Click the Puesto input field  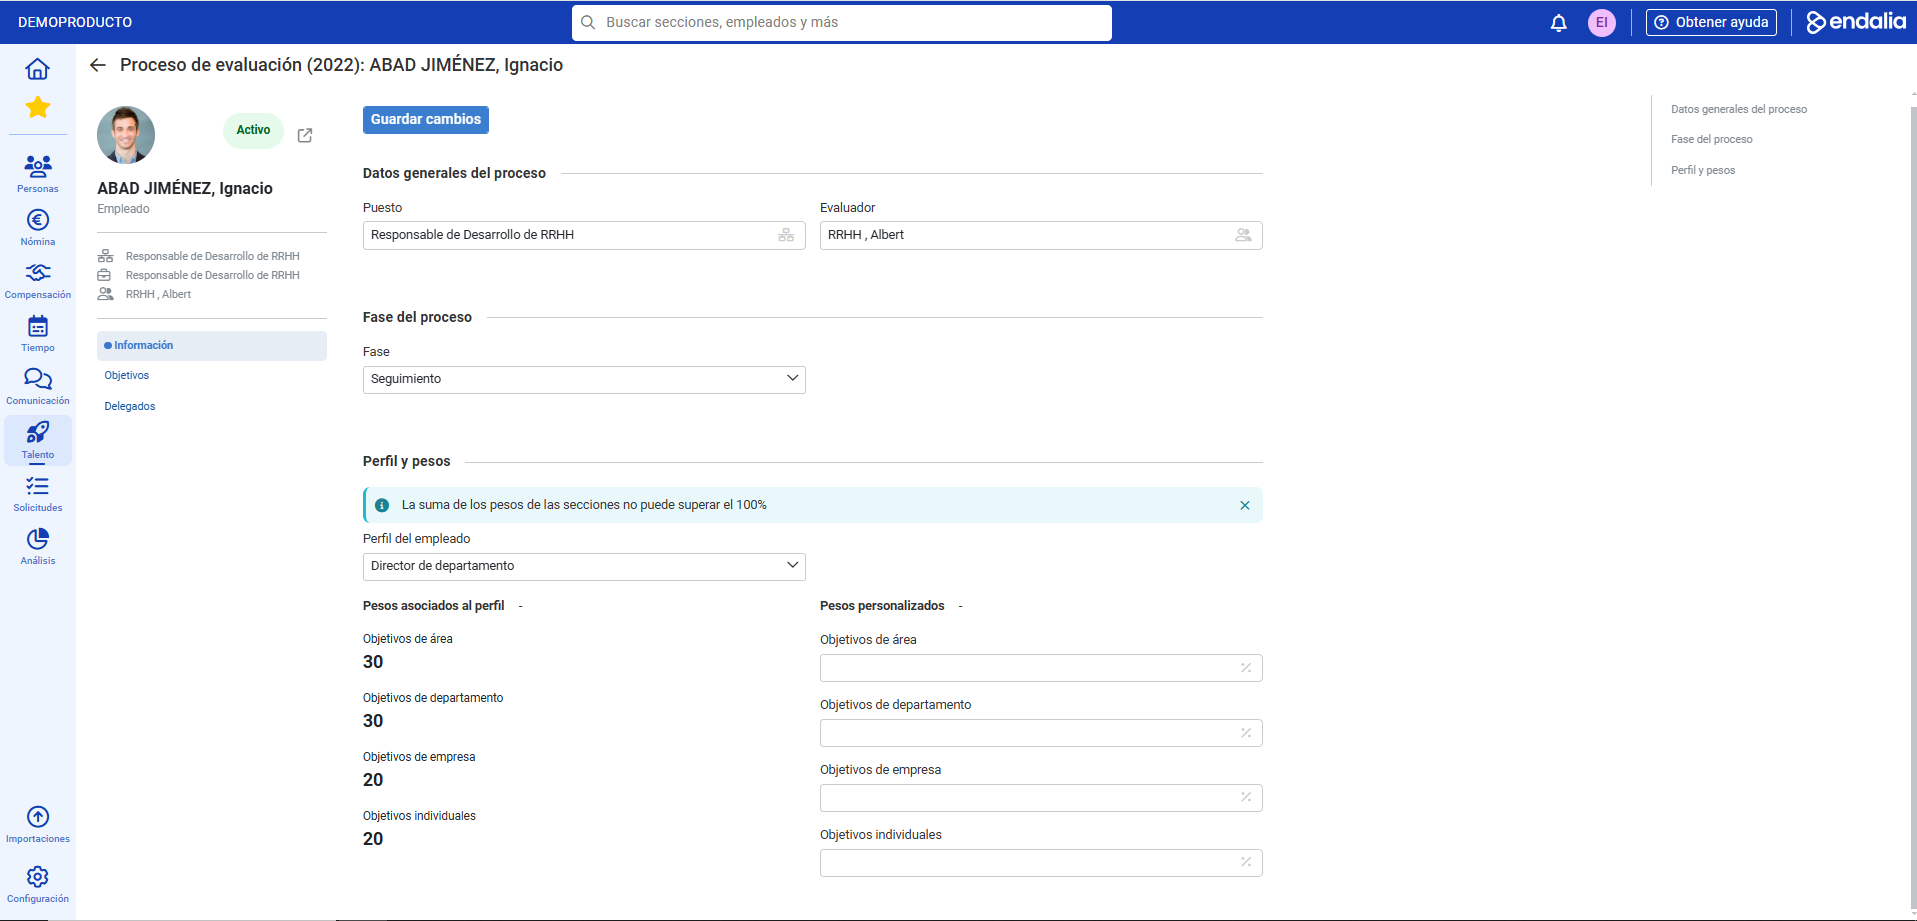click(x=584, y=235)
